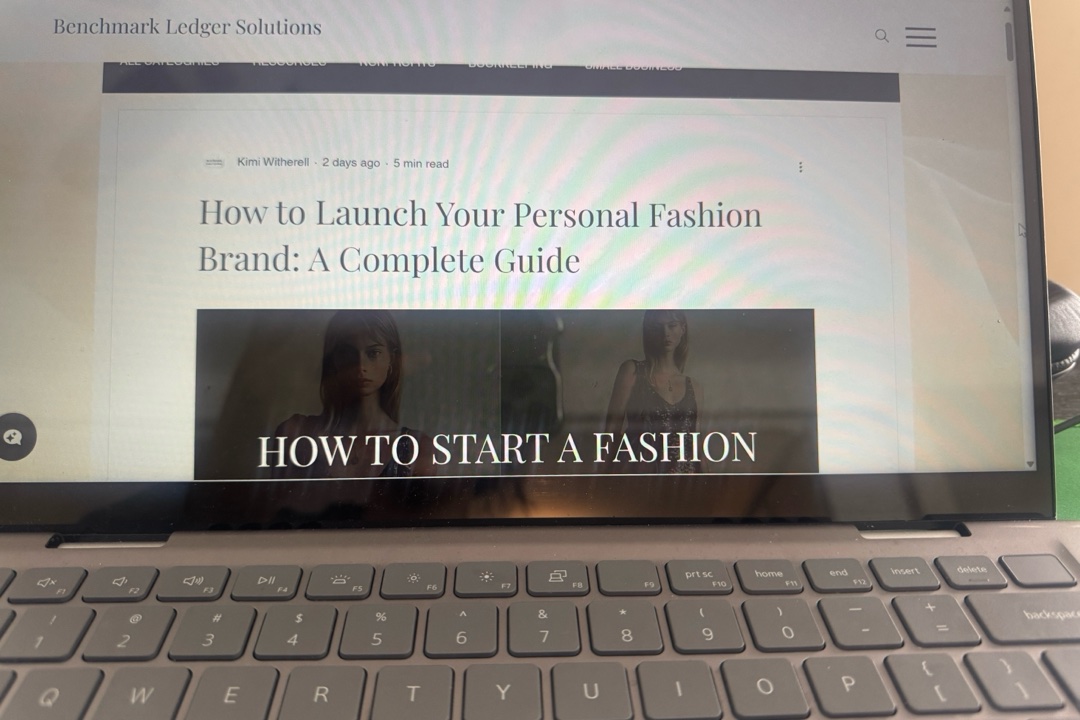The height and width of the screenshot is (720, 1080).
Task: Click the '5 min read' label
Action: (421, 164)
